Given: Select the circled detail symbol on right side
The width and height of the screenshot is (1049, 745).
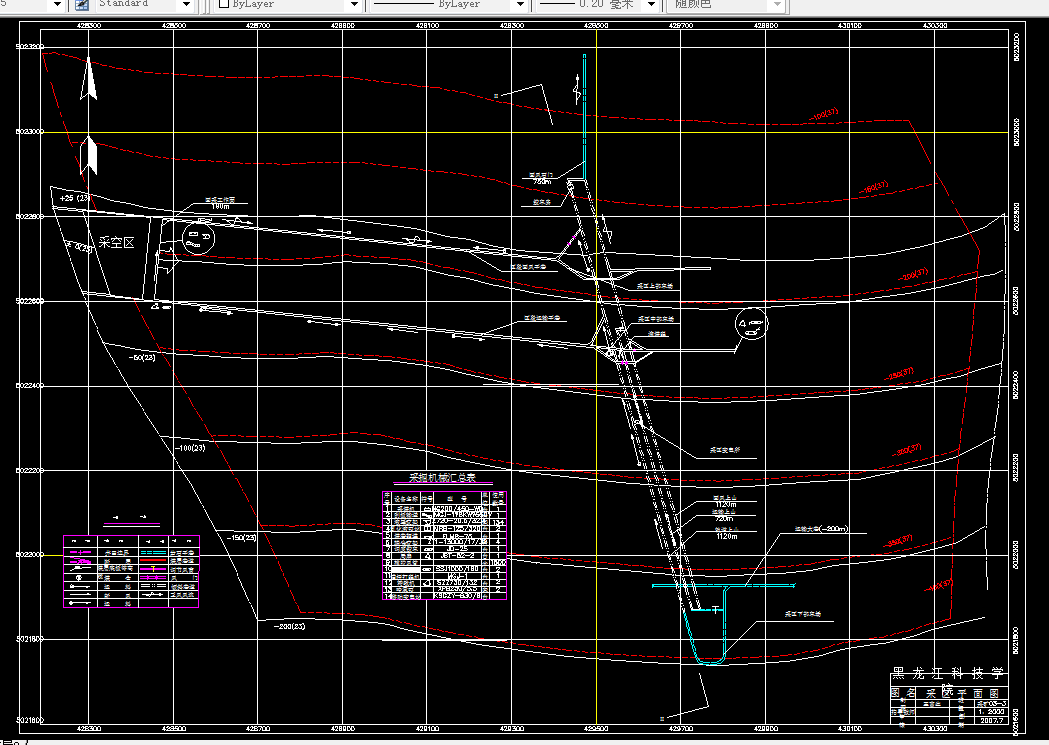Looking at the screenshot, I should (751, 324).
